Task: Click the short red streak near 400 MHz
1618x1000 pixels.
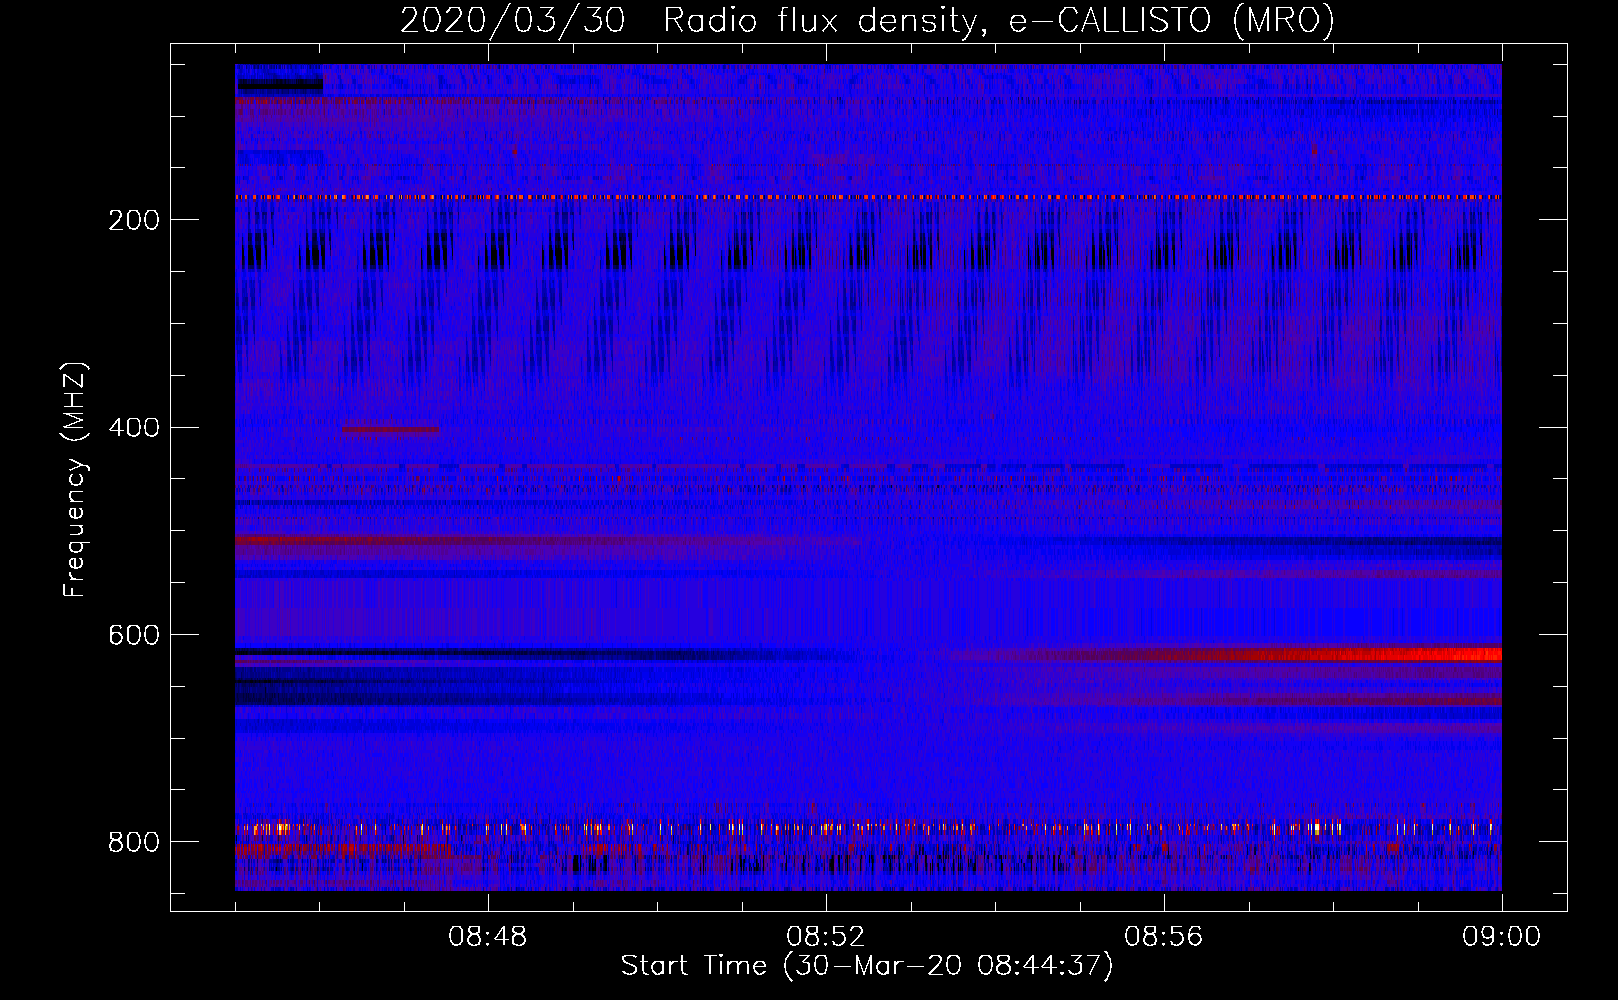Action: (x=391, y=430)
